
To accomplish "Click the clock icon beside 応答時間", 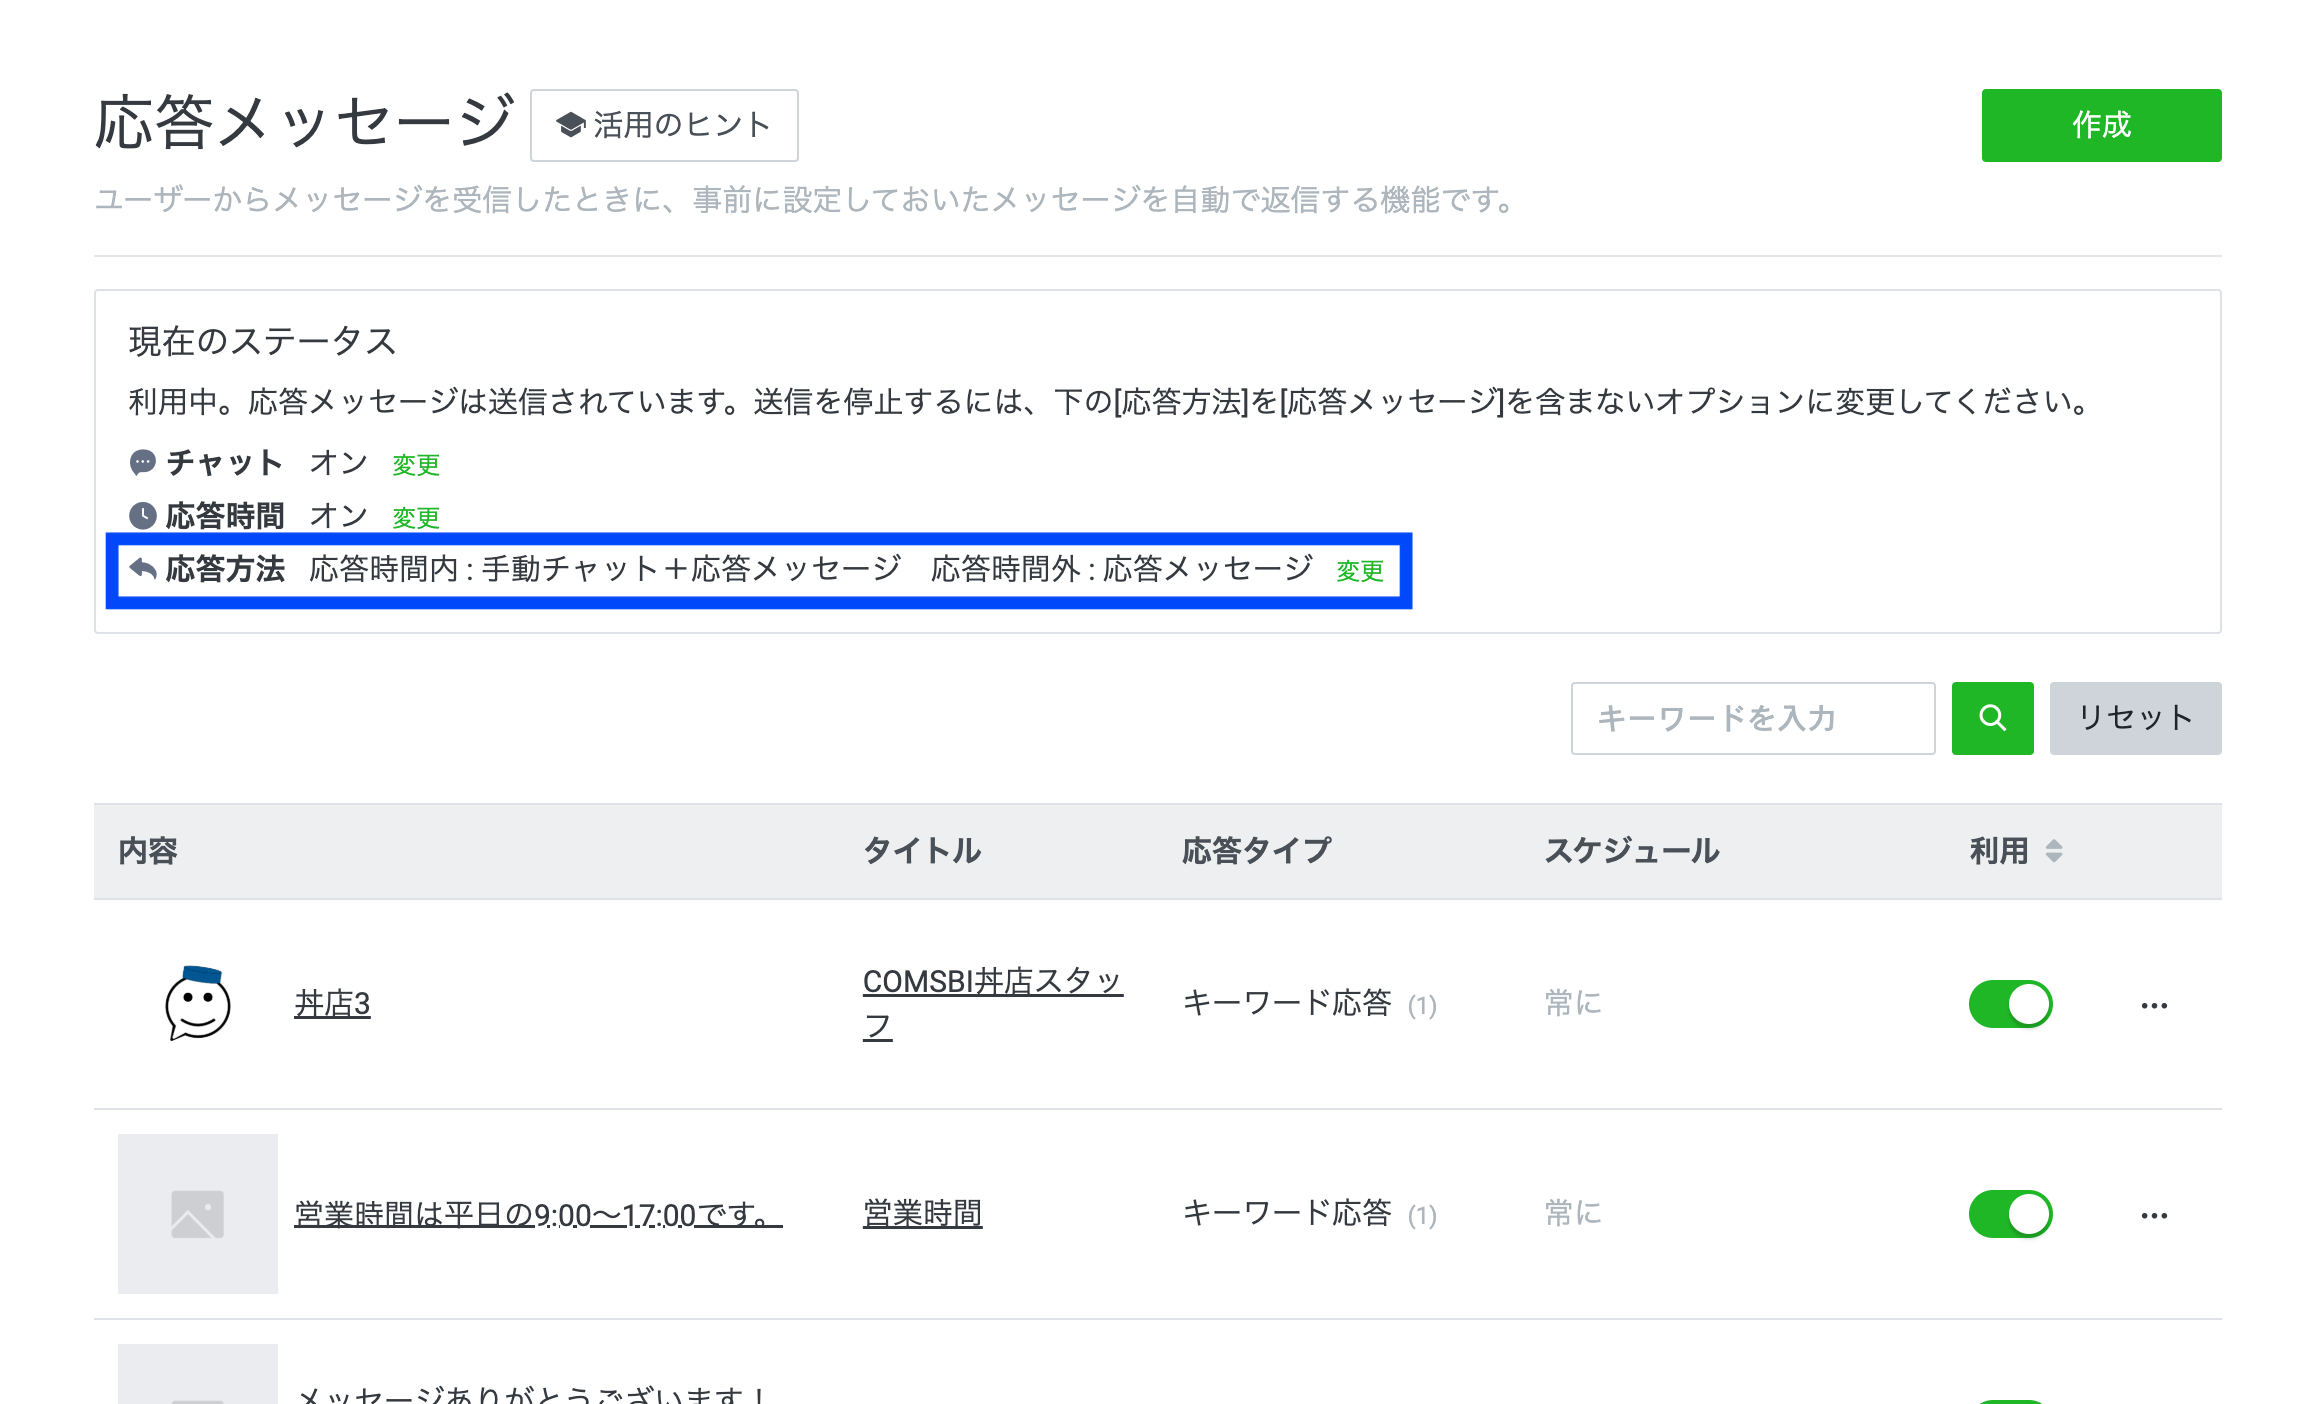I will (x=143, y=515).
